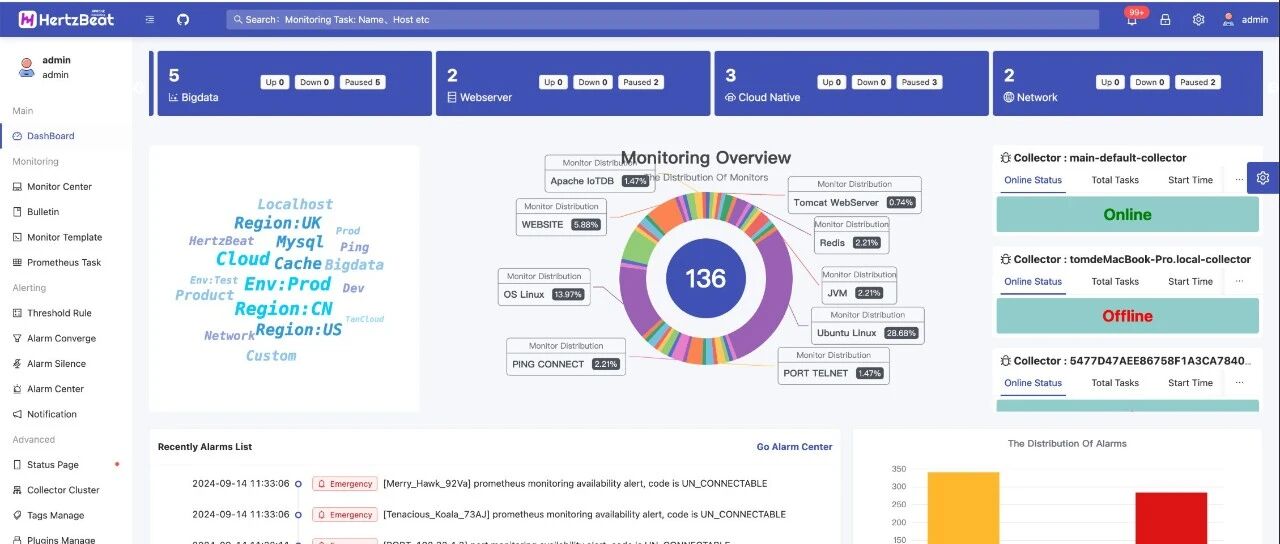
Task: Click the OS Linux 13.97% distribution label
Action: pyautogui.click(x=544, y=288)
